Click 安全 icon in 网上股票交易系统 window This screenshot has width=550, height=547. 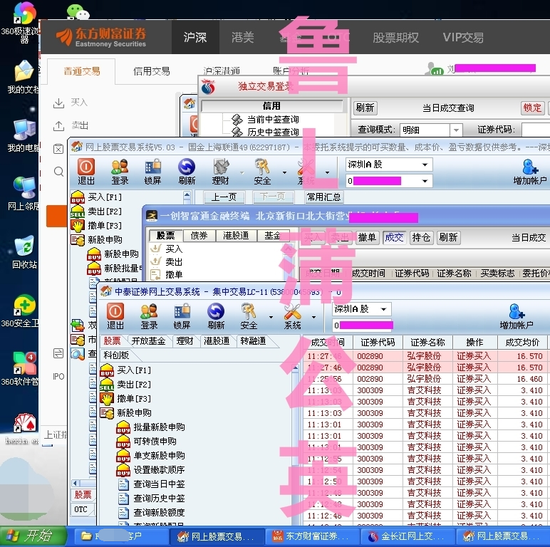point(262,171)
